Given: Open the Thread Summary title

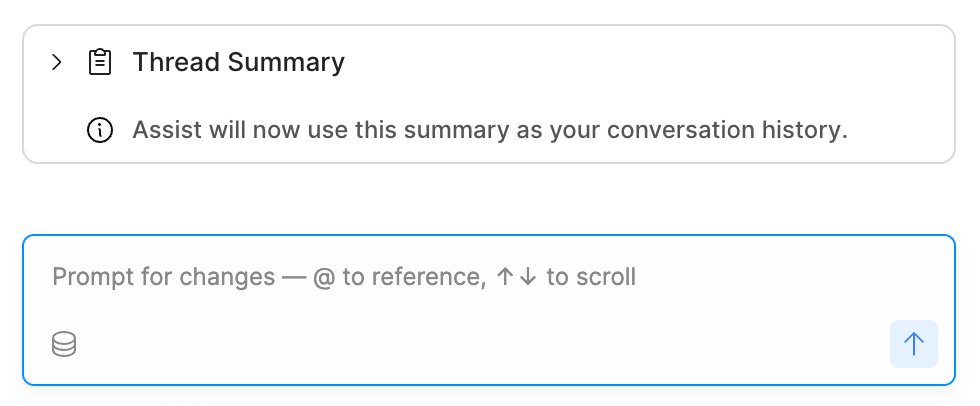Looking at the screenshot, I should coord(238,63).
